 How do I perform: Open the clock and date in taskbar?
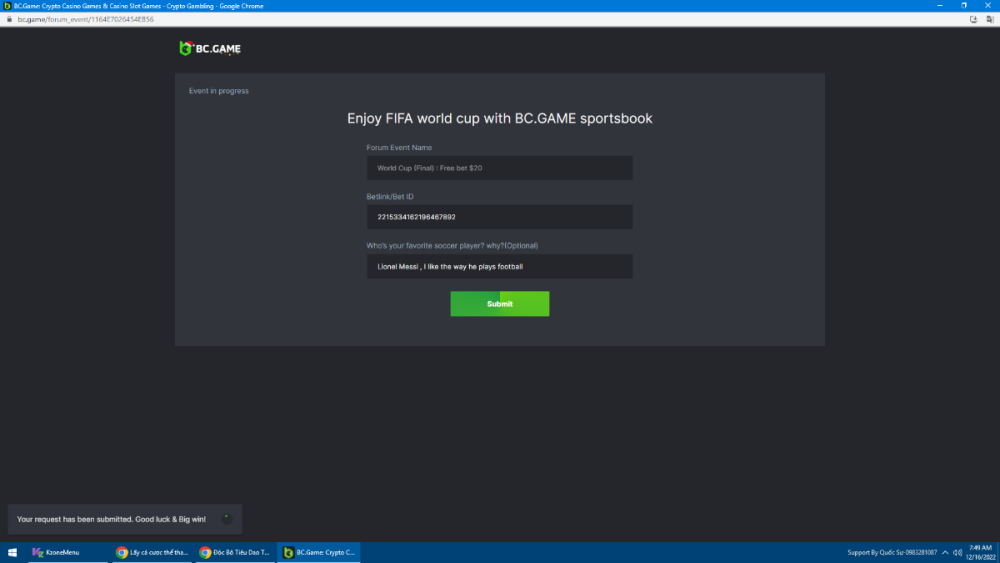[x=980, y=552]
